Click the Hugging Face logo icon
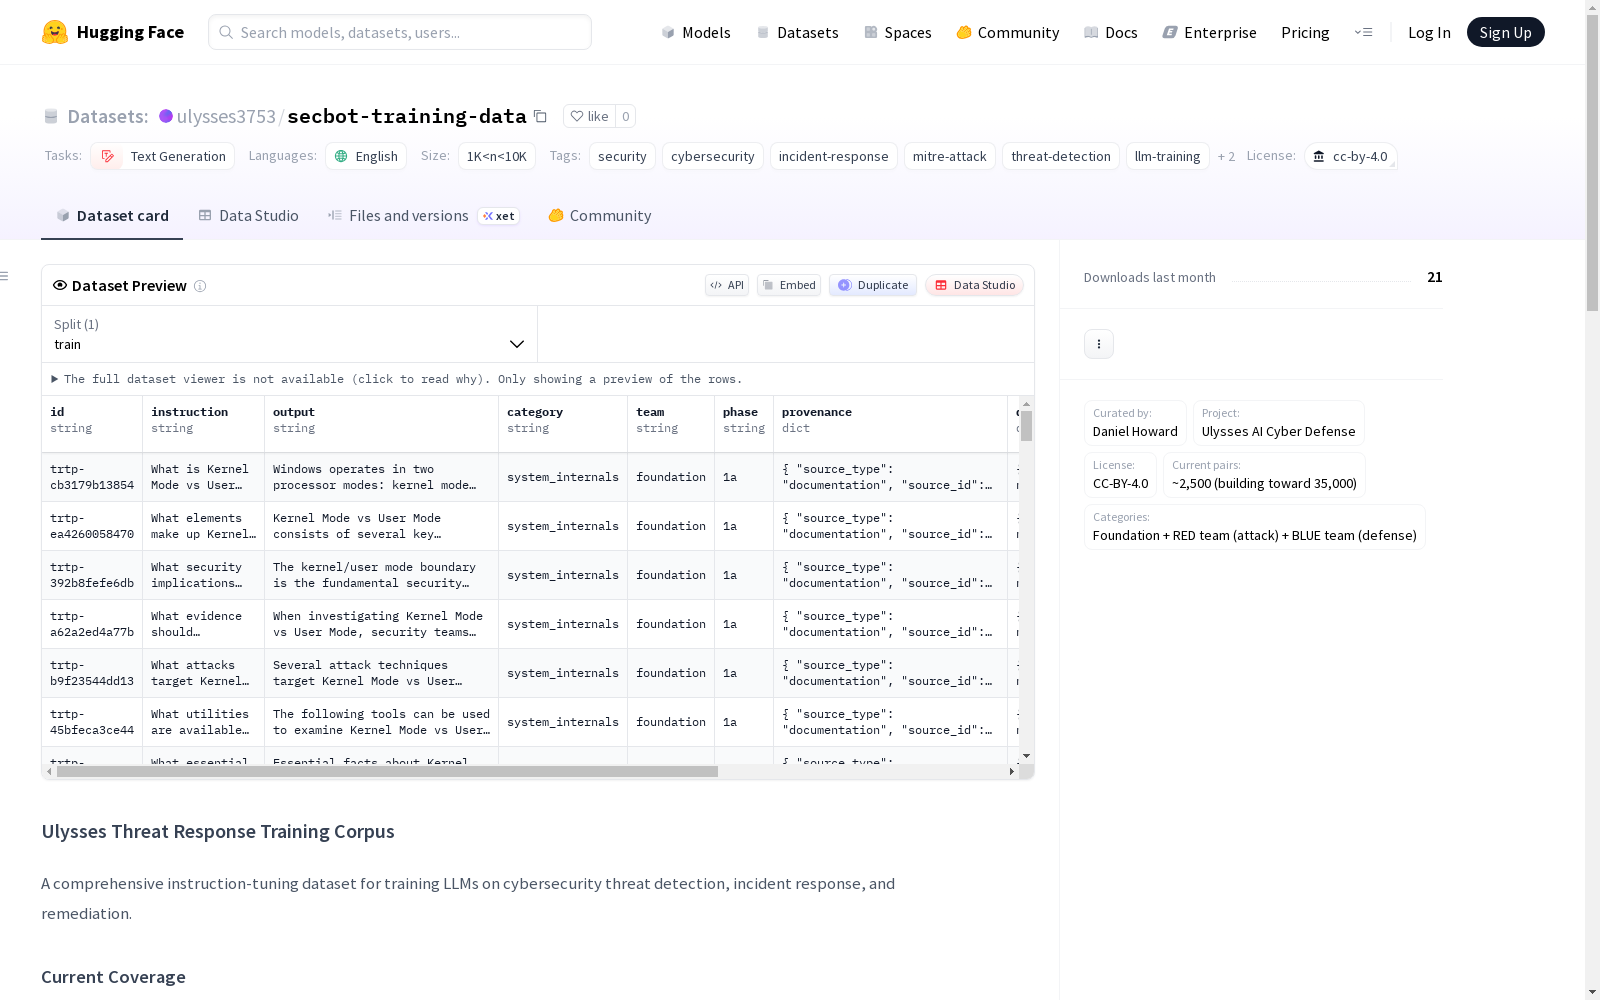1600x1000 pixels. (55, 32)
